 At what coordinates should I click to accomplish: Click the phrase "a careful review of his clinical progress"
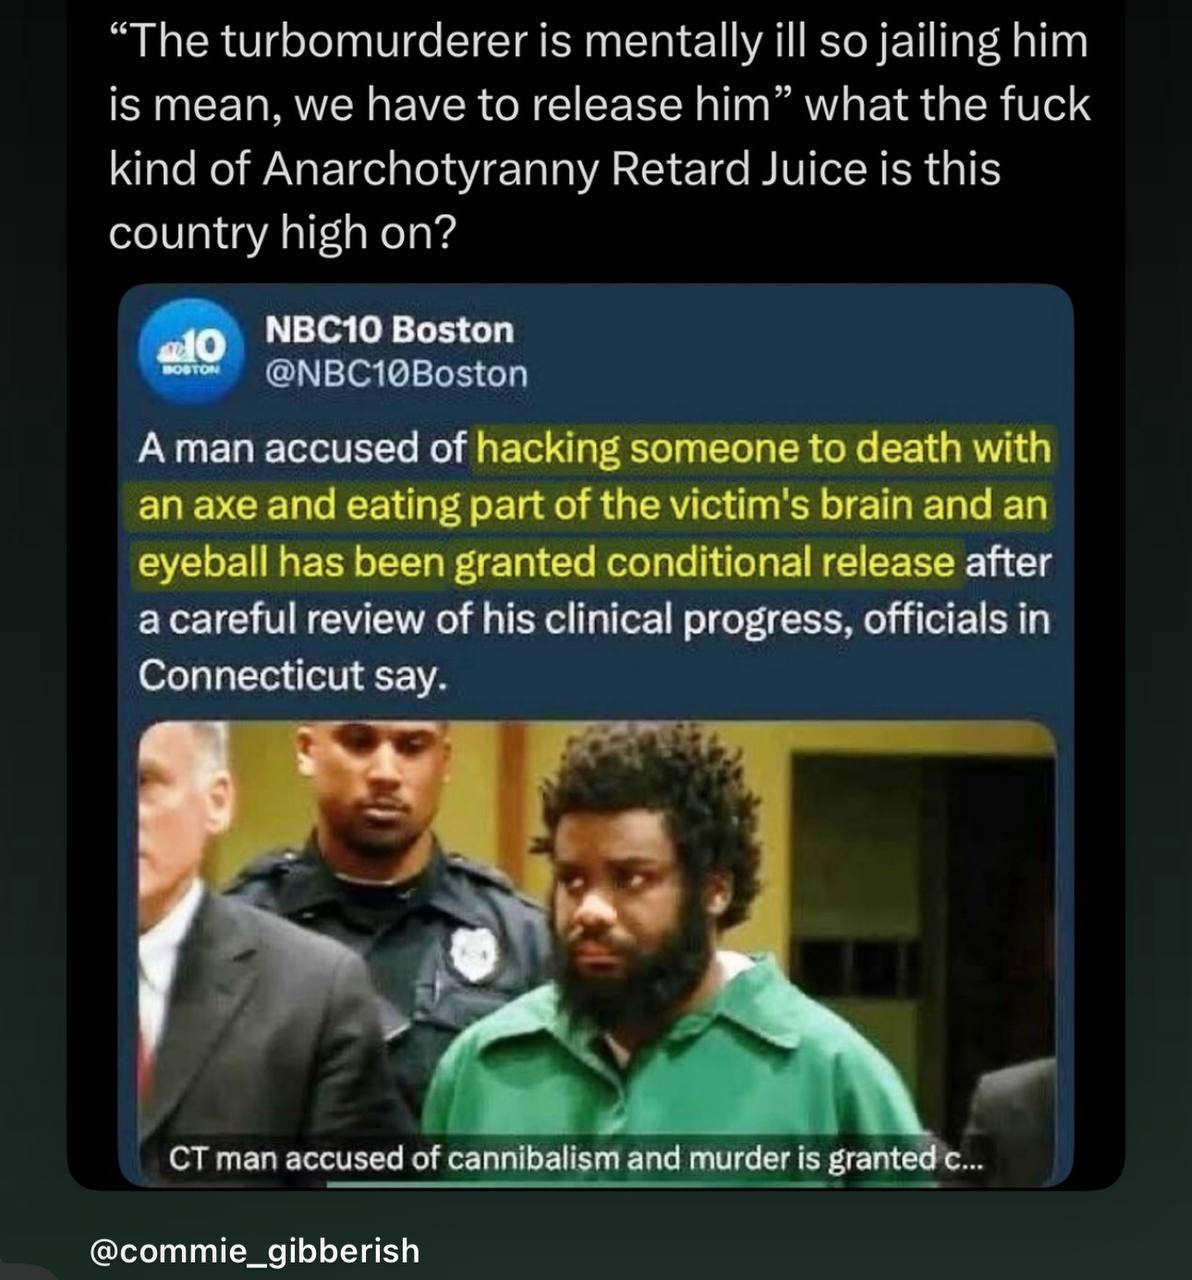(x=494, y=620)
